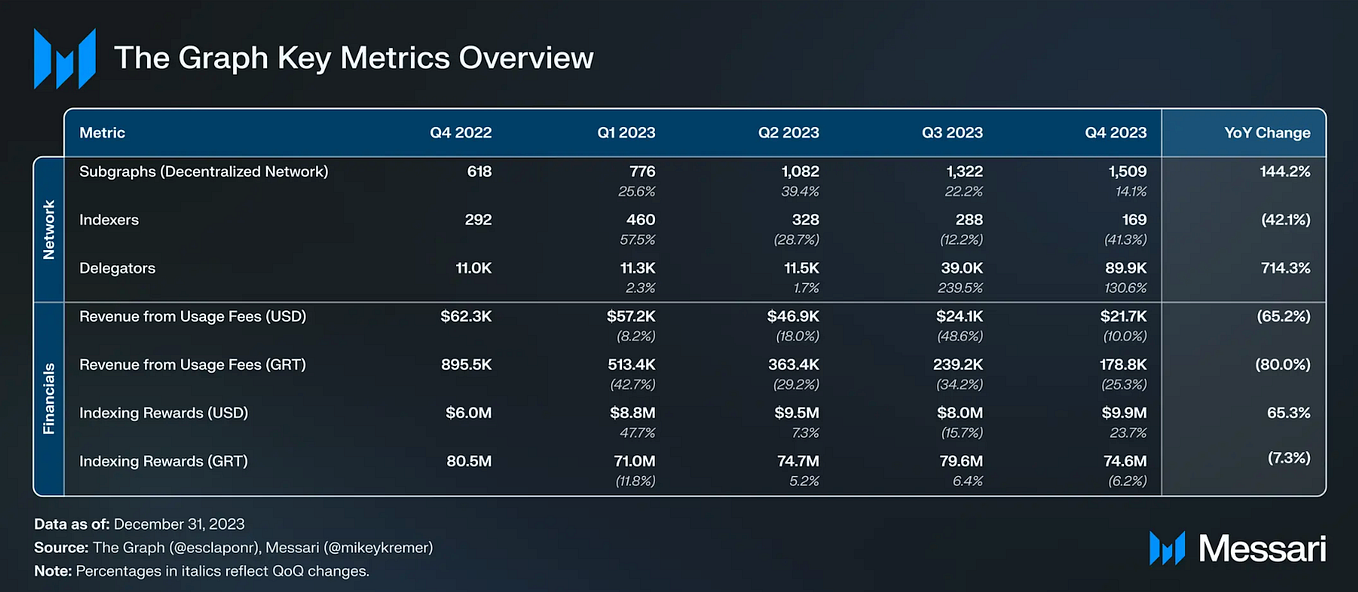
Task: Click the YoY Change column header
Action: [1268, 132]
